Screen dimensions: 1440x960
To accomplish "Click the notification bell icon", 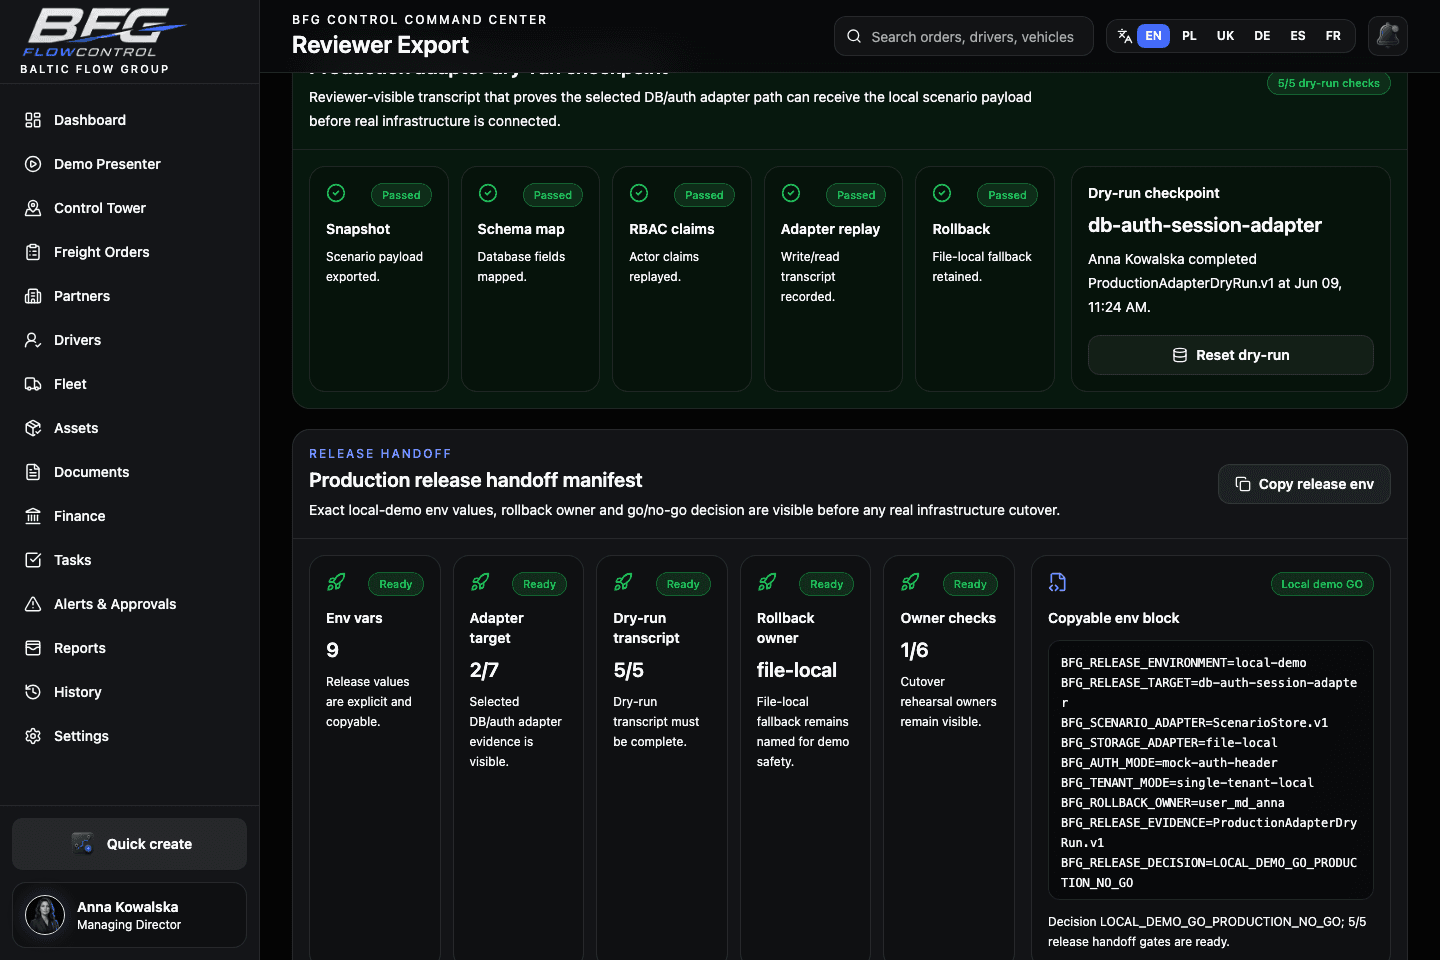I will [1388, 36].
